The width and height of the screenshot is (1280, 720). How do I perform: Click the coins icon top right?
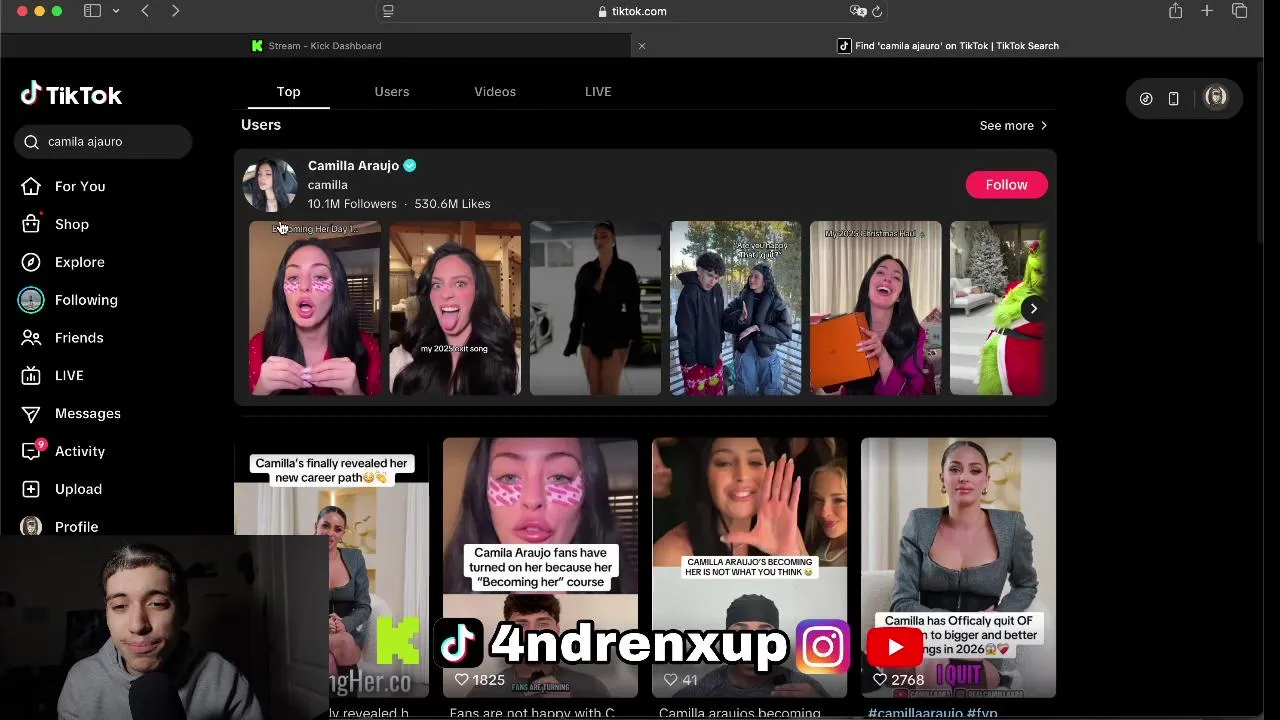point(1146,98)
